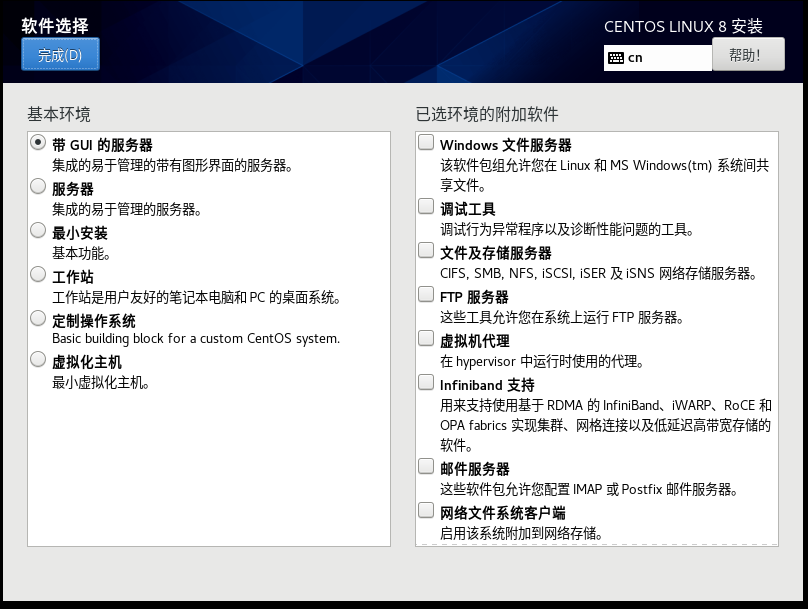808x609 pixels.
Task: Check the Infiniband 支持 checkbox
Action: tap(426, 382)
